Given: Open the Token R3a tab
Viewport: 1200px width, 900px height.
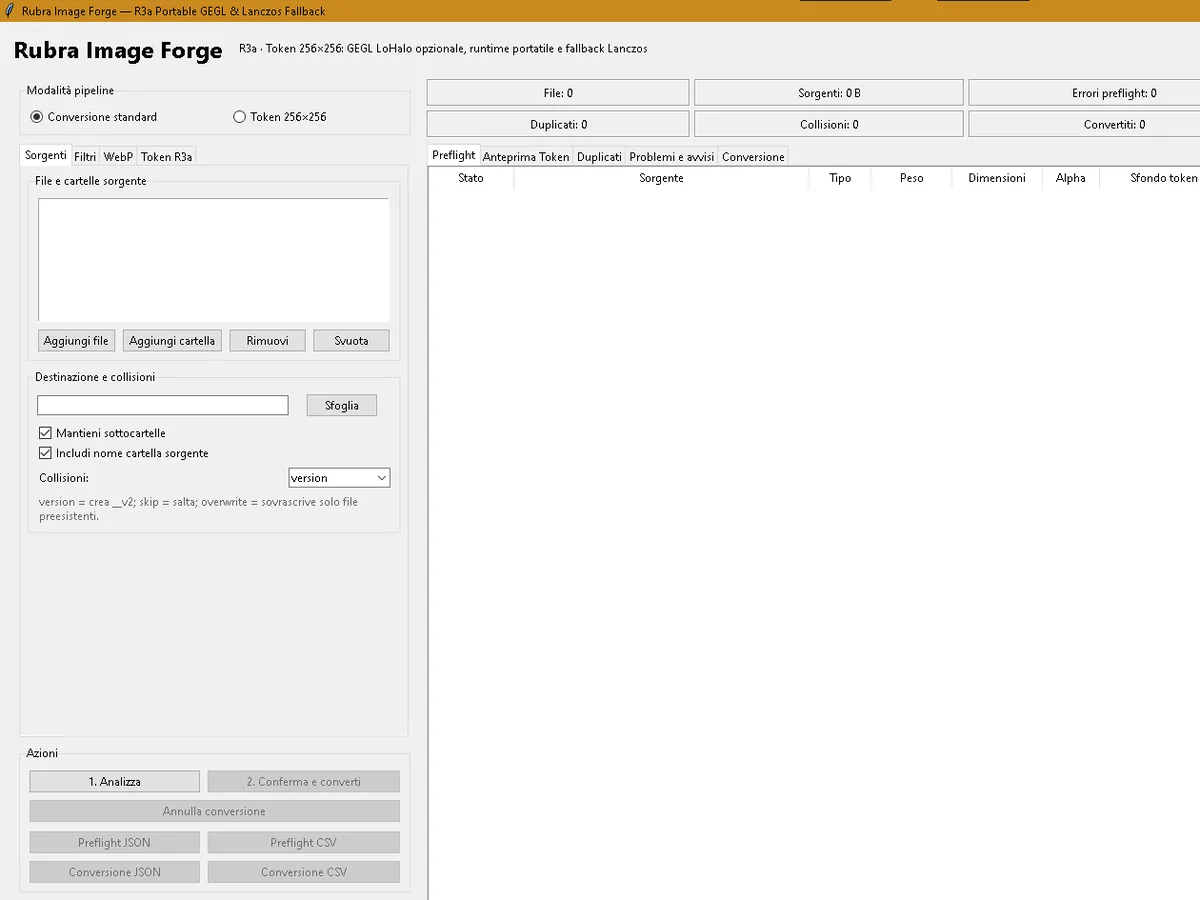Looking at the screenshot, I should 166,157.
